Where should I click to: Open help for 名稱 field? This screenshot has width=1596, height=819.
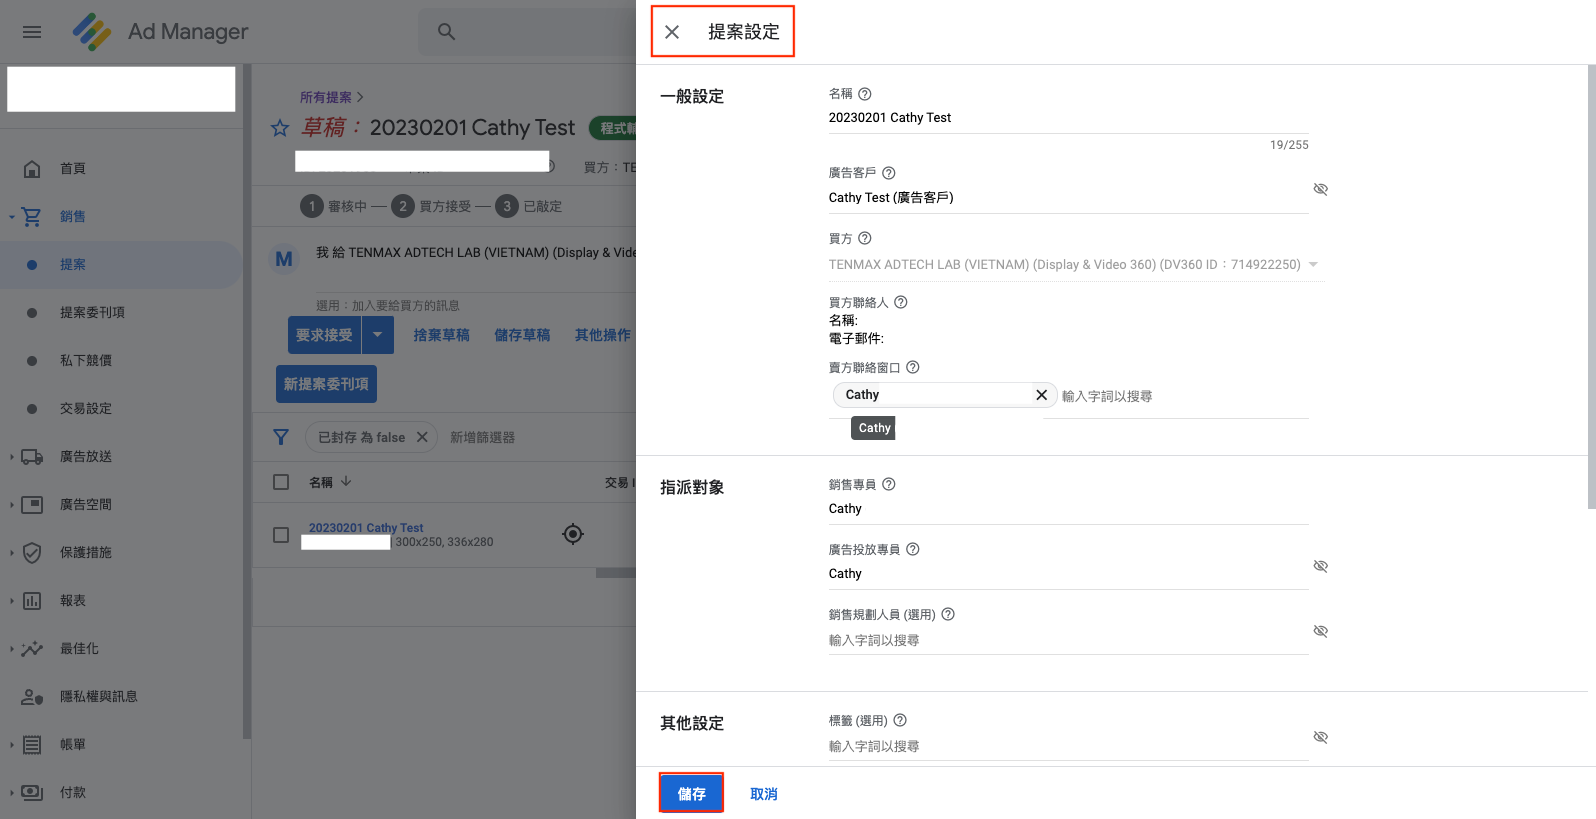click(865, 94)
